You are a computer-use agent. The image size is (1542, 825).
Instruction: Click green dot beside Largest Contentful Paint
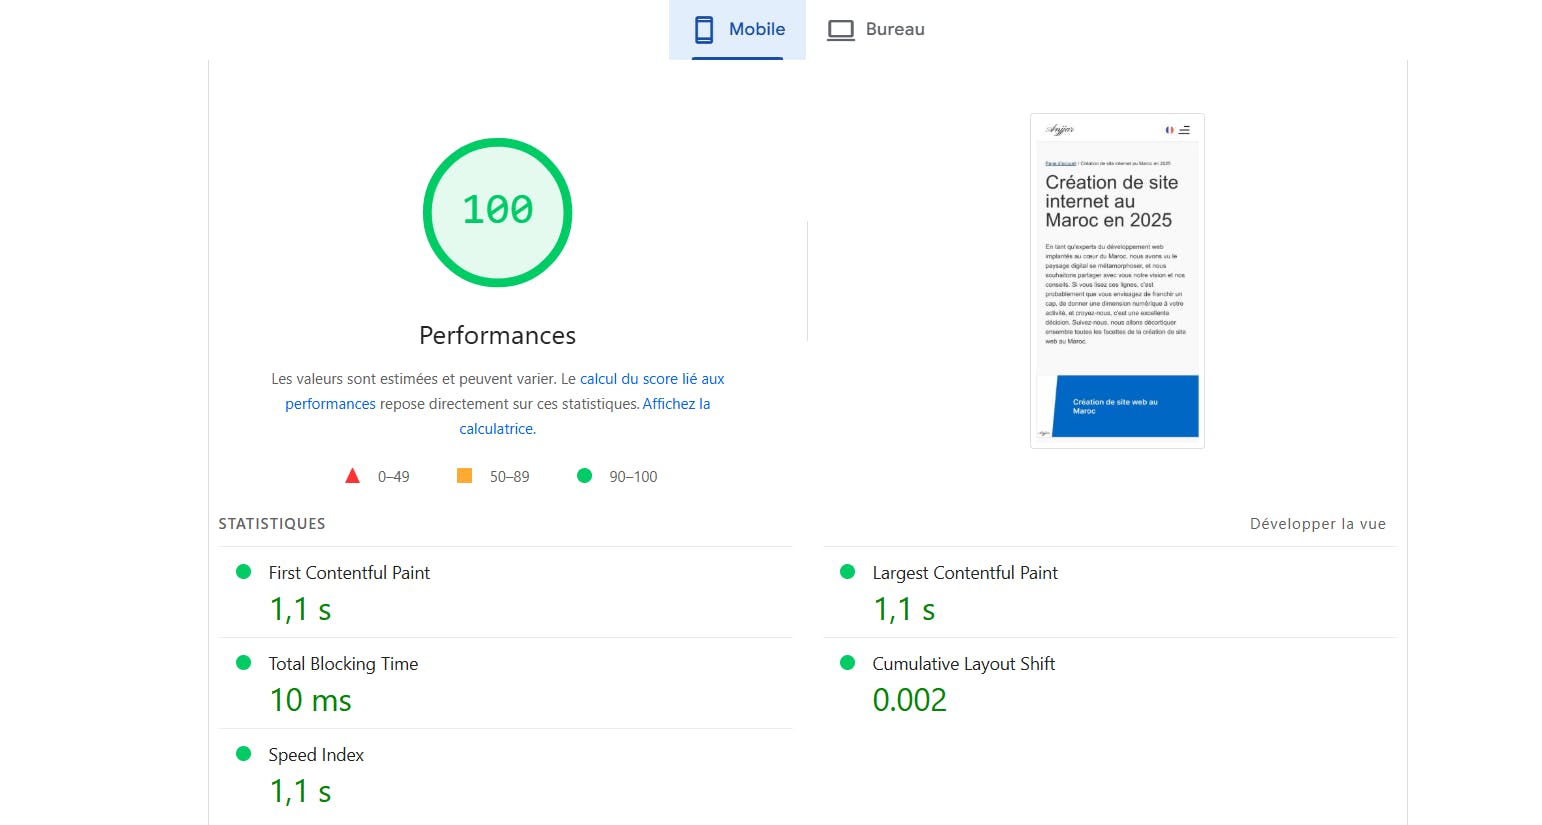(848, 572)
